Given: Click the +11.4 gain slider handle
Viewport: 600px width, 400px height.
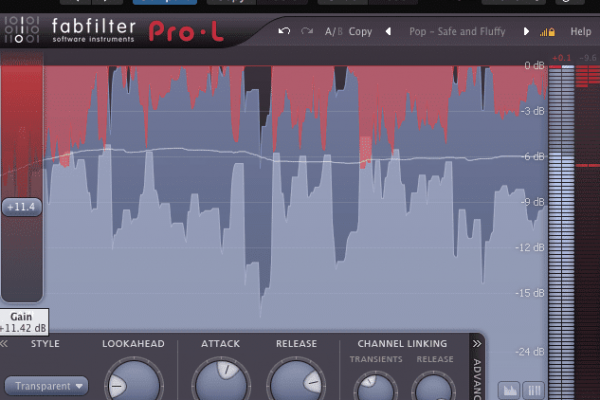Looking at the screenshot, I should pyautogui.click(x=22, y=207).
